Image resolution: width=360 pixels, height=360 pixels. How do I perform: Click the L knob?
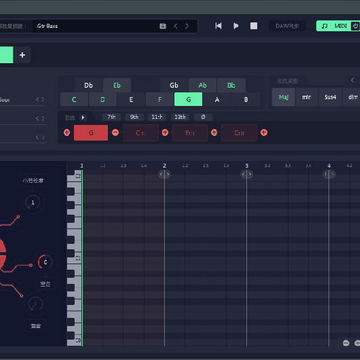click(33, 203)
